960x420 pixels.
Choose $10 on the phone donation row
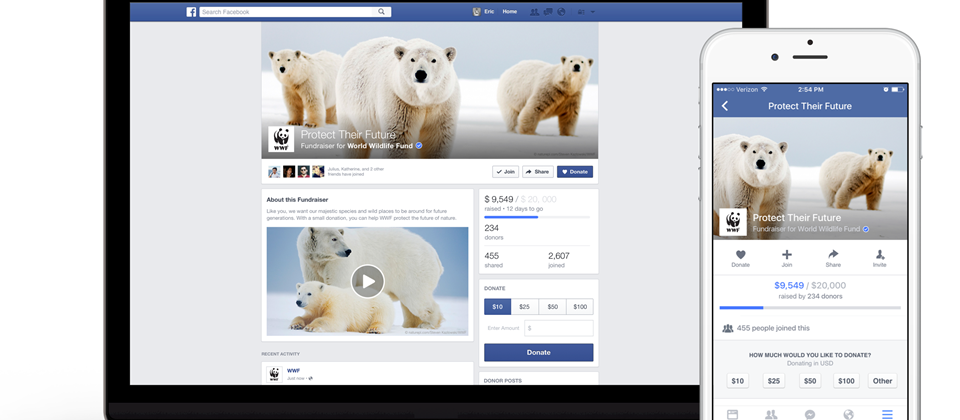pyautogui.click(x=738, y=381)
